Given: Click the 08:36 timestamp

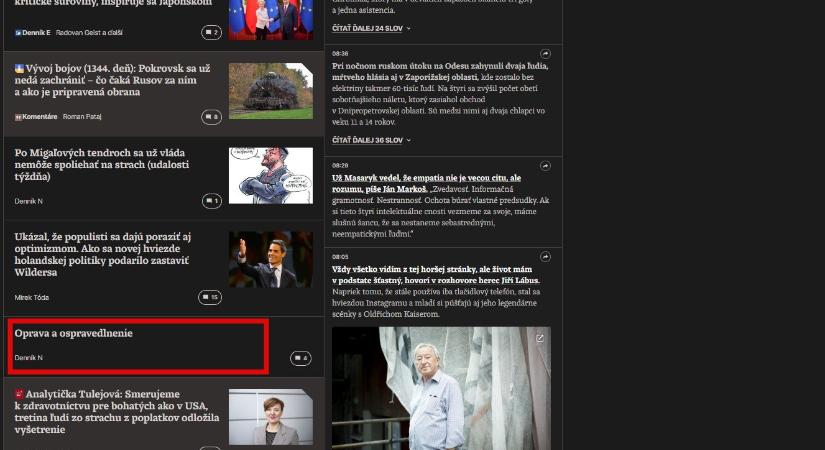Looking at the screenshot, I should (x=340, y=54).
